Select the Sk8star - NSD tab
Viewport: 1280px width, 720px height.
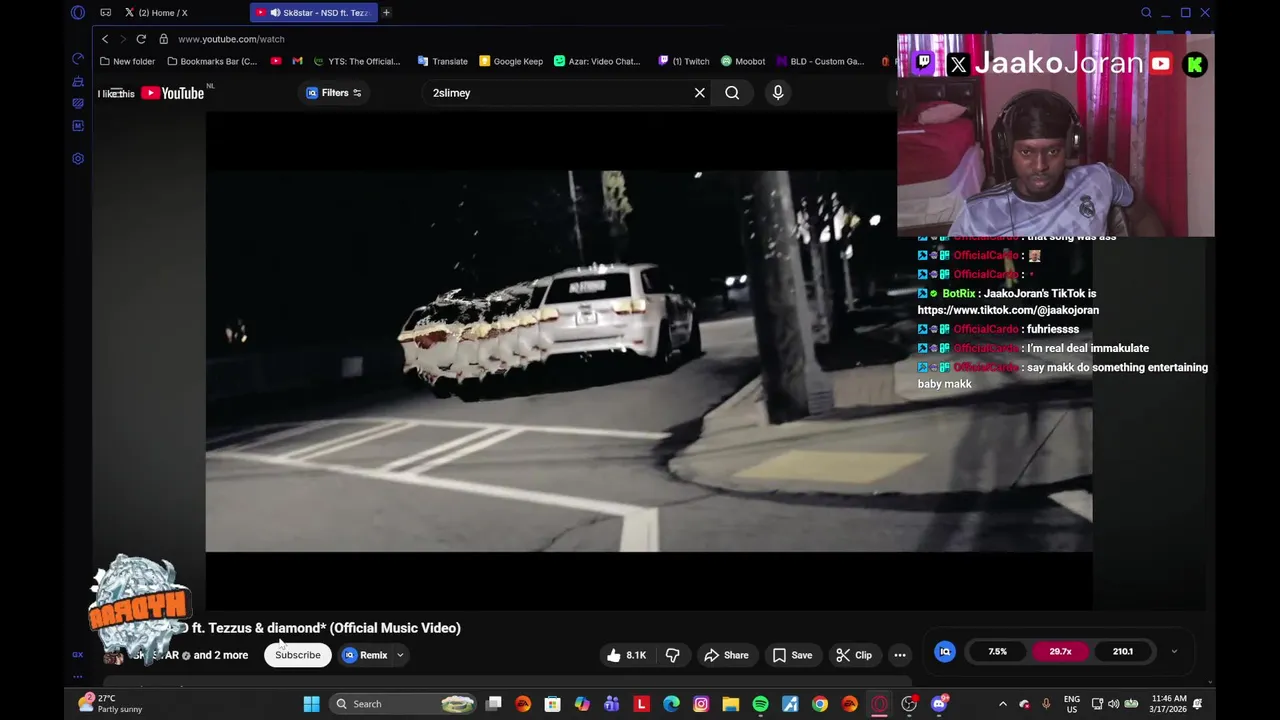[x=313, y=13]
